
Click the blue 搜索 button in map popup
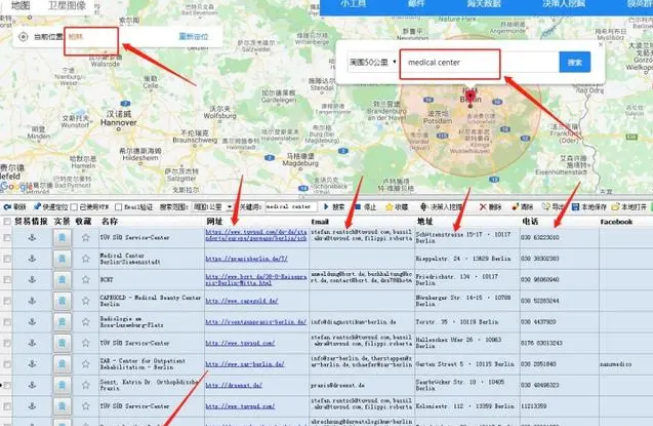[x=575, y=62]
